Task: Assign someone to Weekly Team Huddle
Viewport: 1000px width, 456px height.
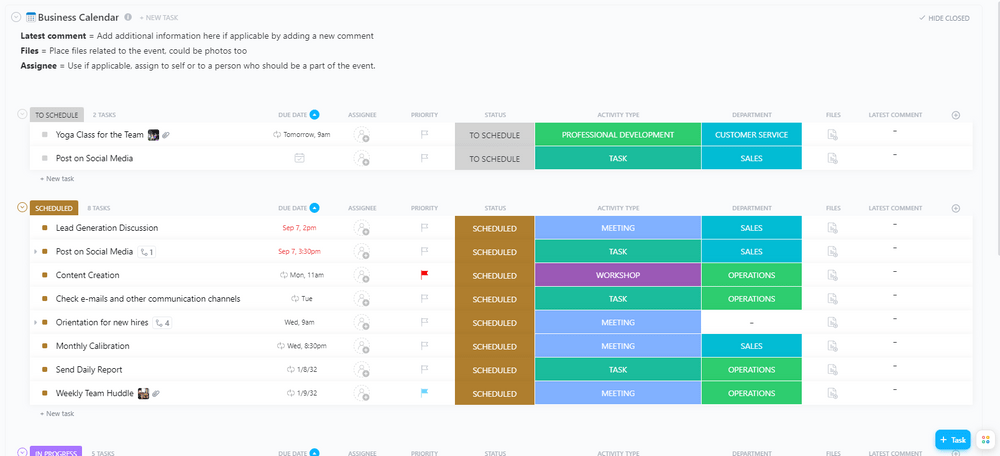Action: click(x=362, y=393)
